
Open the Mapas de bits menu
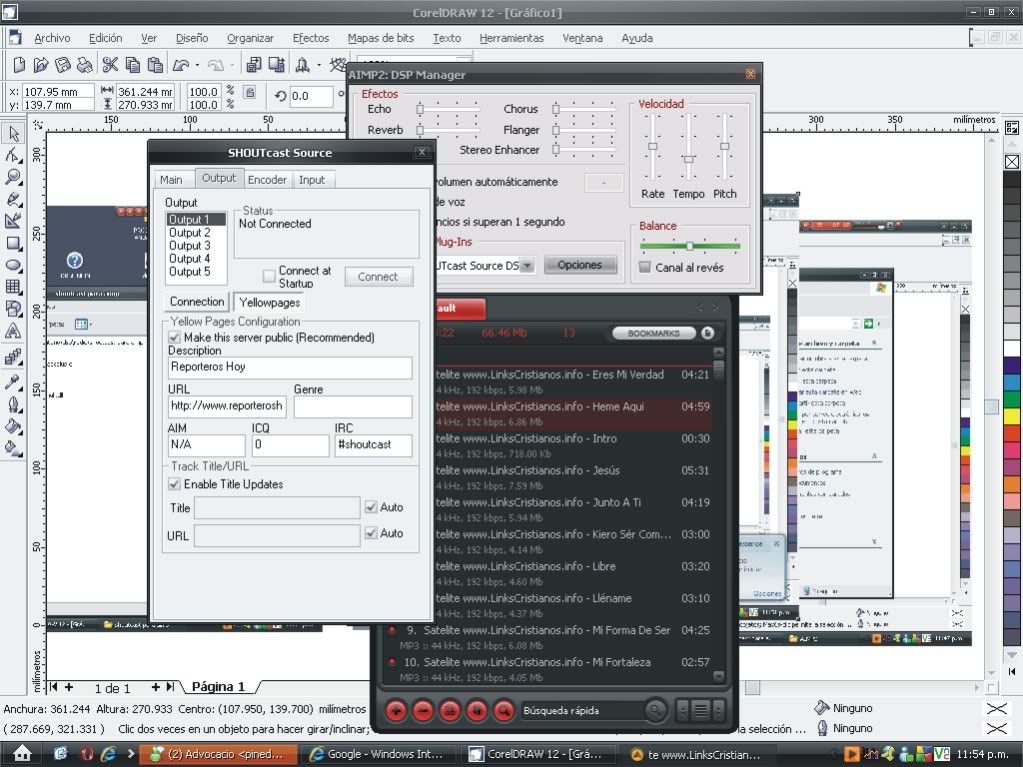coord(380,38)
